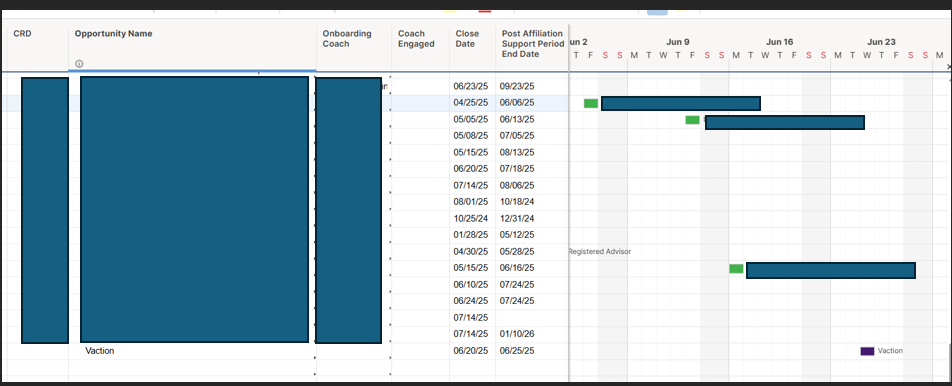The width and height of the screenshot is (952, 386).
Task: Select the close date cell 04/30/25
Action: (x=471, y=251)
